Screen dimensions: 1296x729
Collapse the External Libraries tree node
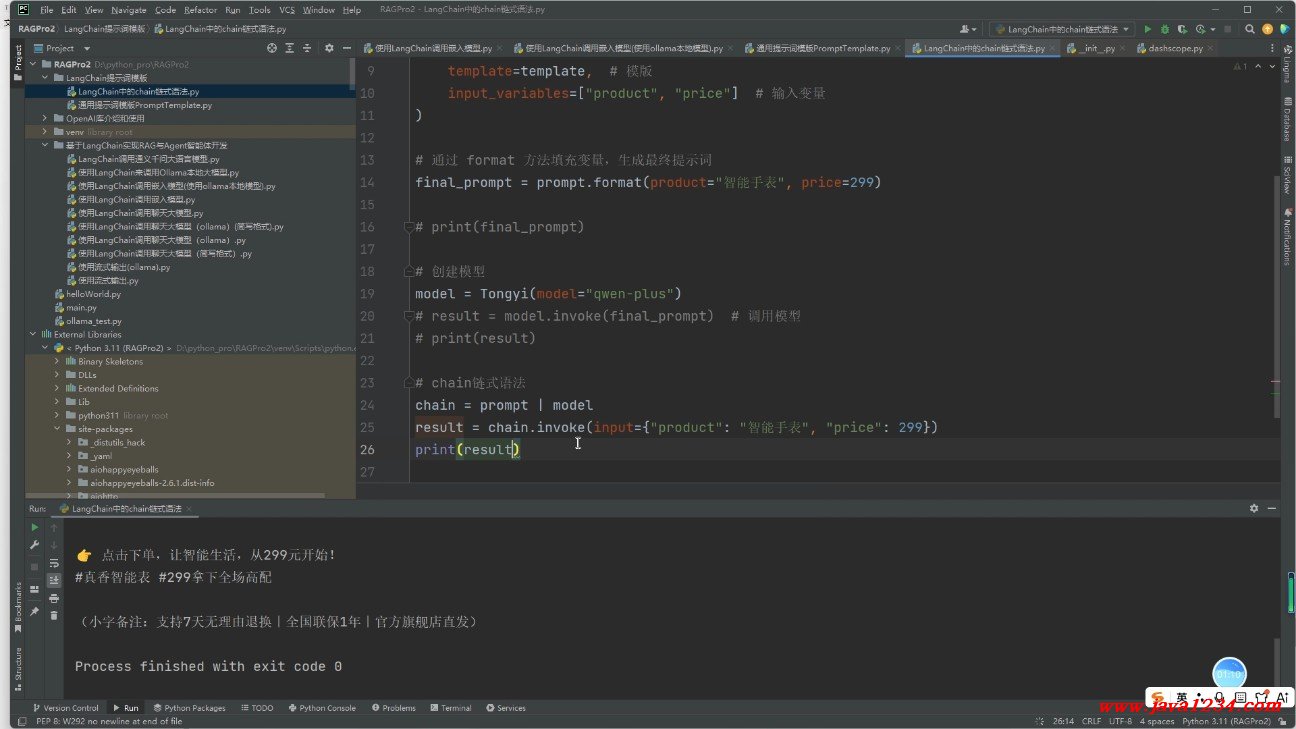pos(33,334)
